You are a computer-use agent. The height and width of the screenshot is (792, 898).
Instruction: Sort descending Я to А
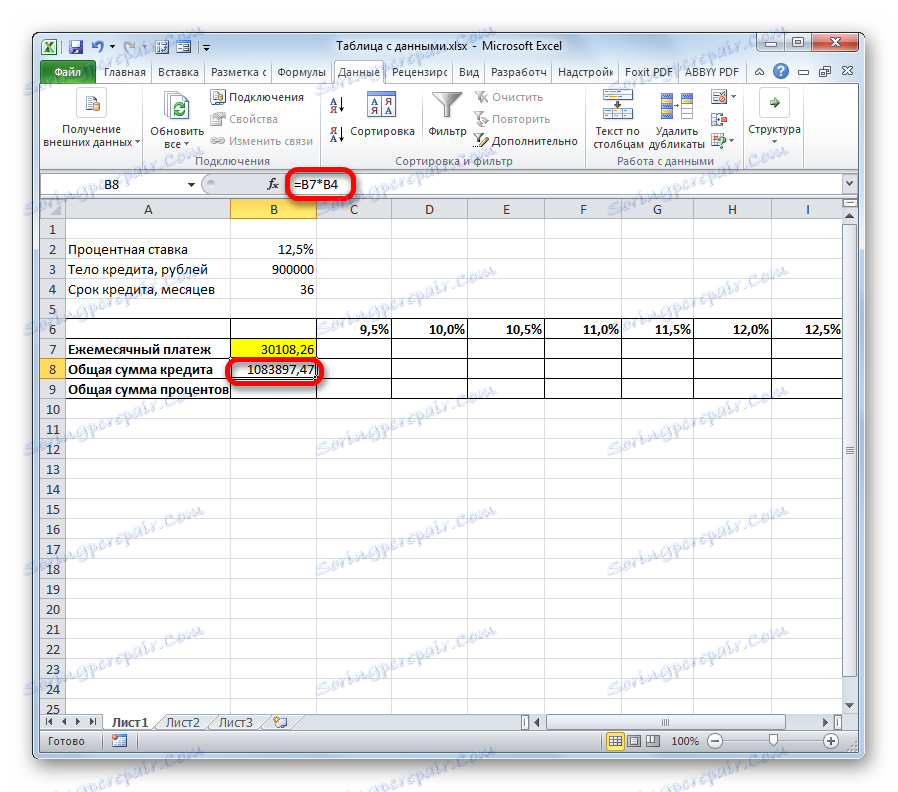coord(337,134)
